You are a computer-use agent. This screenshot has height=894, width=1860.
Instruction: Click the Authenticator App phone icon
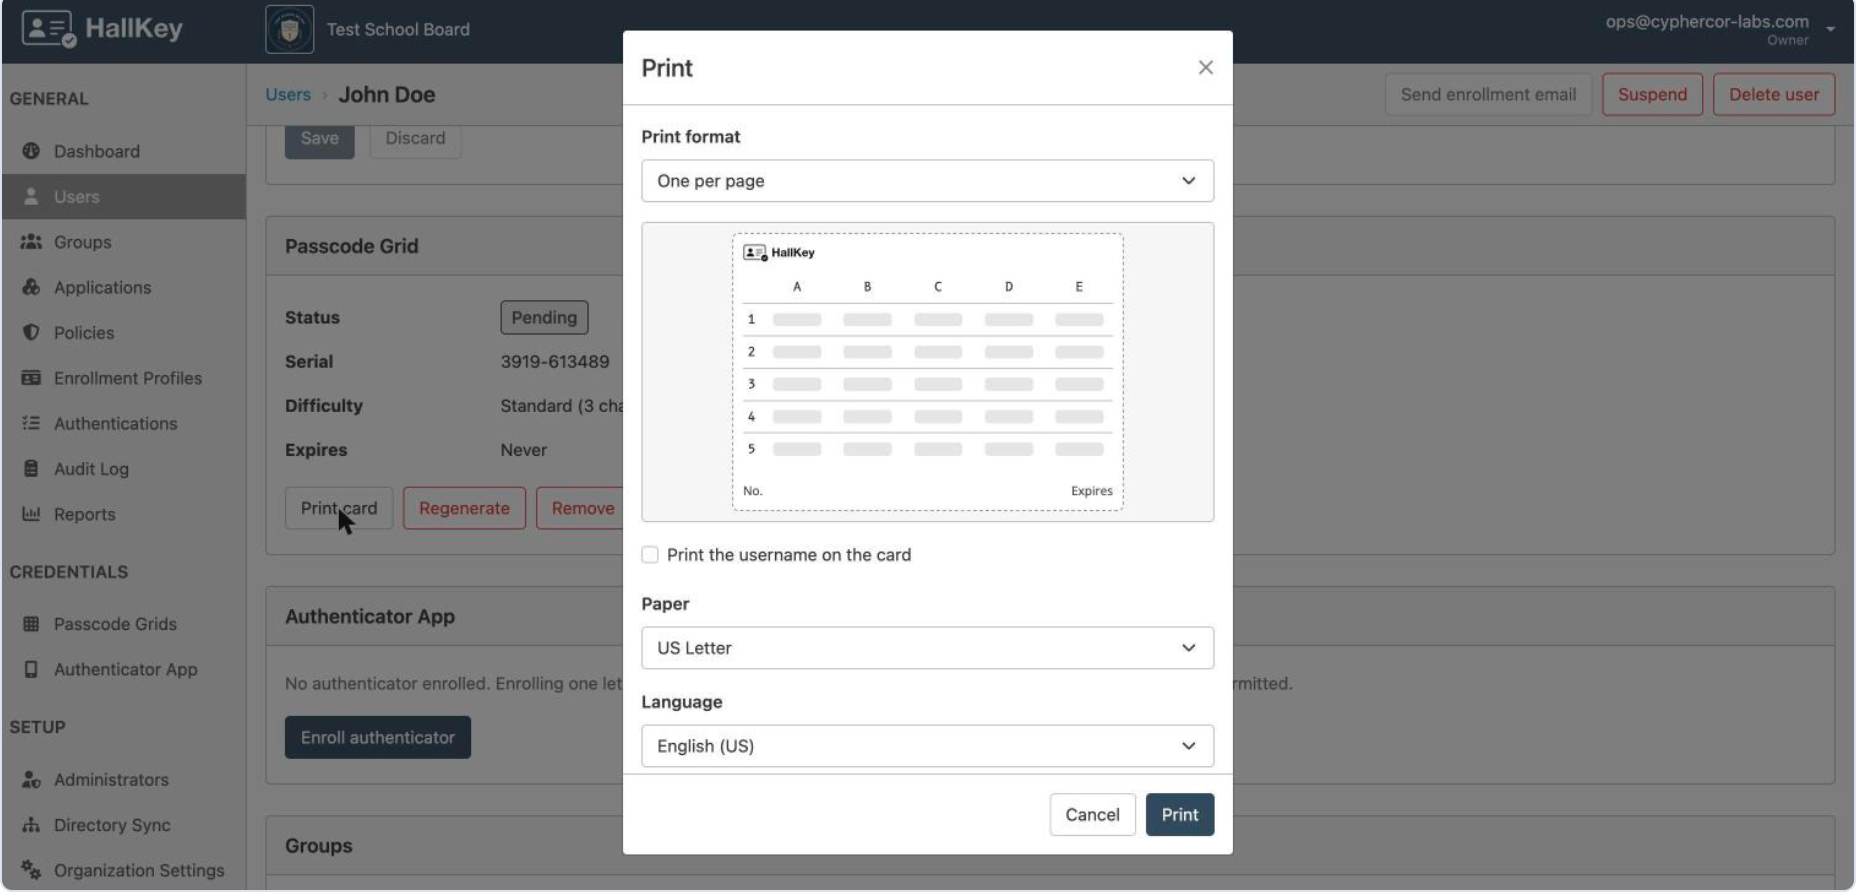pyautogui.click(x=31, y=669)
